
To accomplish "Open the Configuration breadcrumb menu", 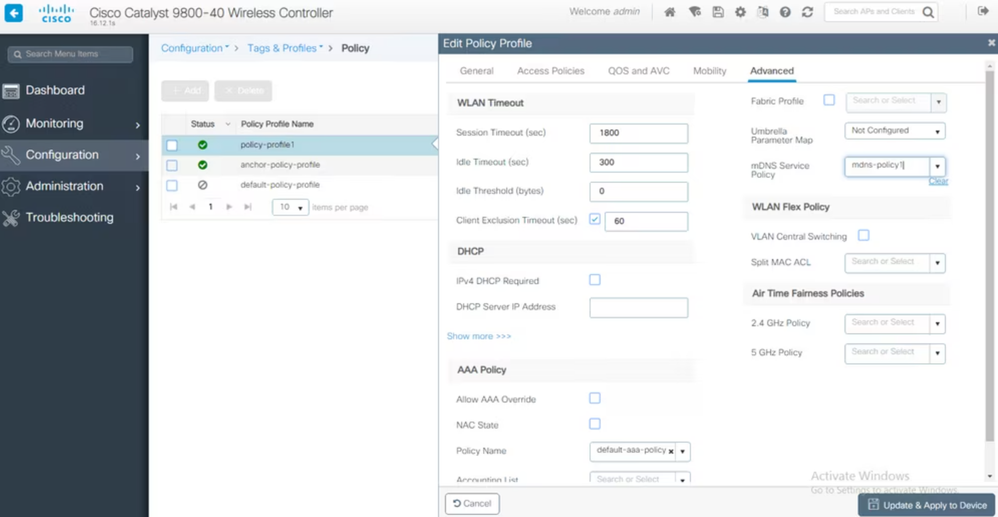I will tap(195, 48).
